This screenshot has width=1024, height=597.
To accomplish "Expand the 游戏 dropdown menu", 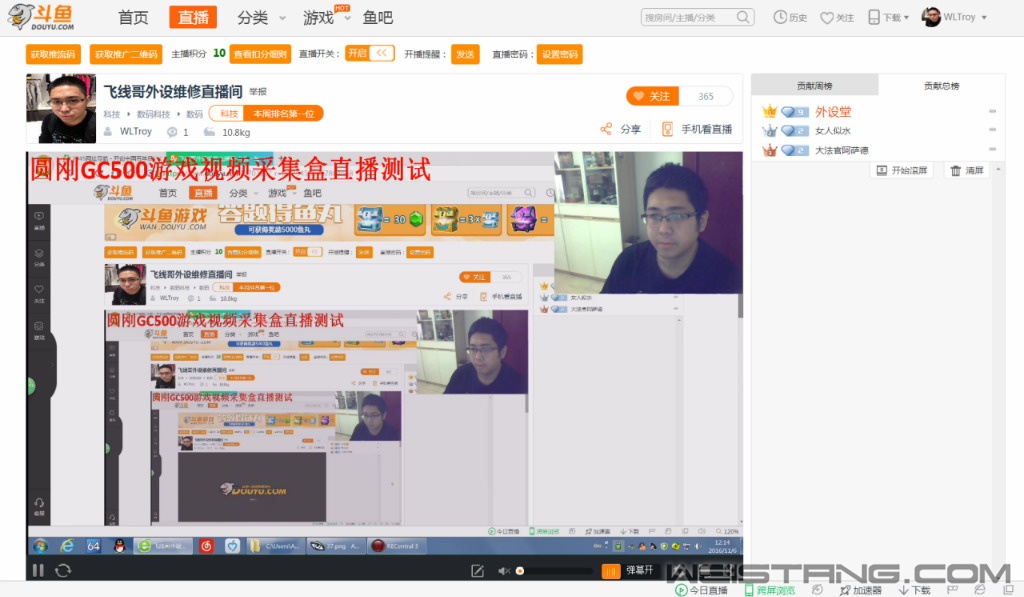I will (x=327, y=18).
